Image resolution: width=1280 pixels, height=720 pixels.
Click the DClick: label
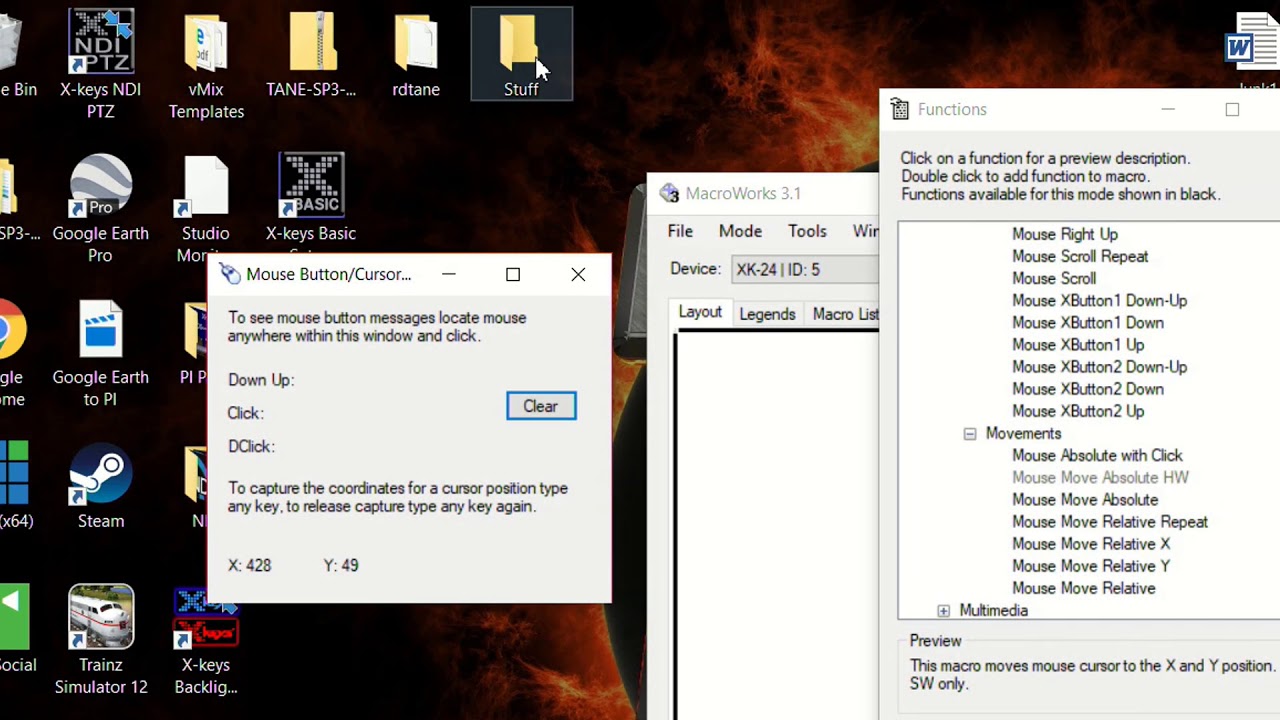[251, 446]
